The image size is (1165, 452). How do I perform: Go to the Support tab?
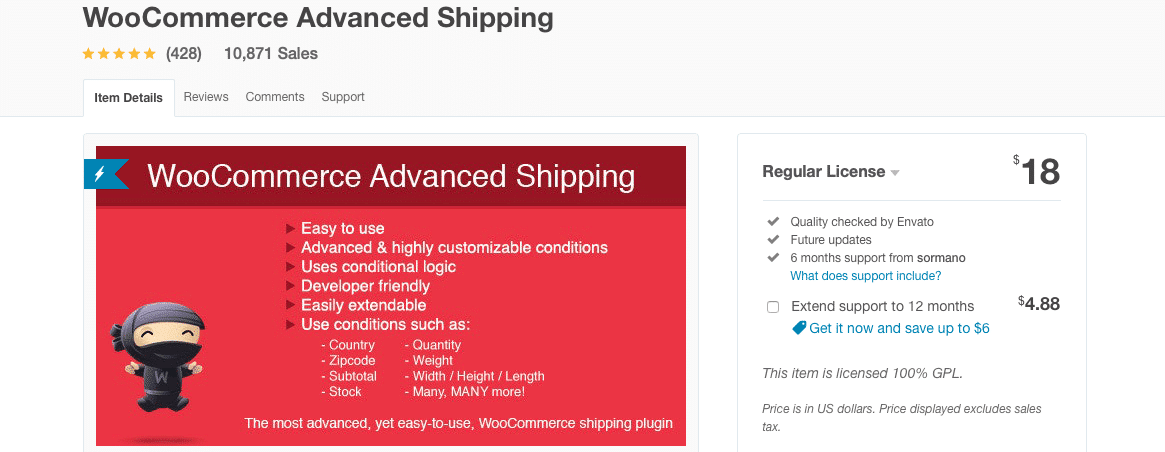(343, 97)
